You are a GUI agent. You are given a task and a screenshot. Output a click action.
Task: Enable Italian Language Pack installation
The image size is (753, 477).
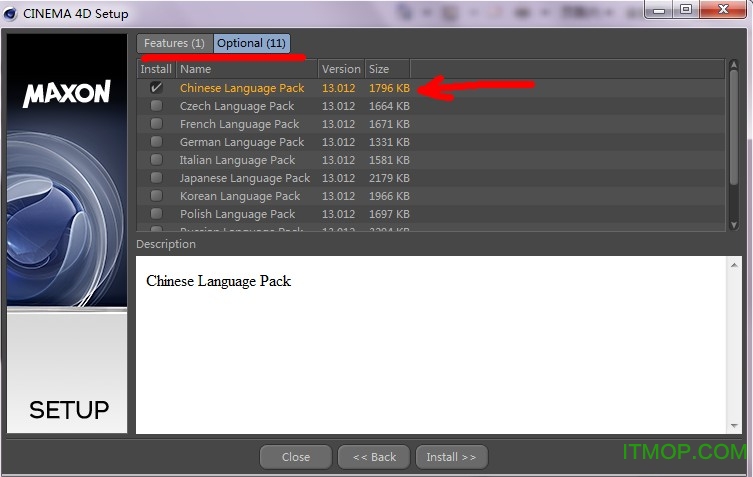(x=156, y=160)
